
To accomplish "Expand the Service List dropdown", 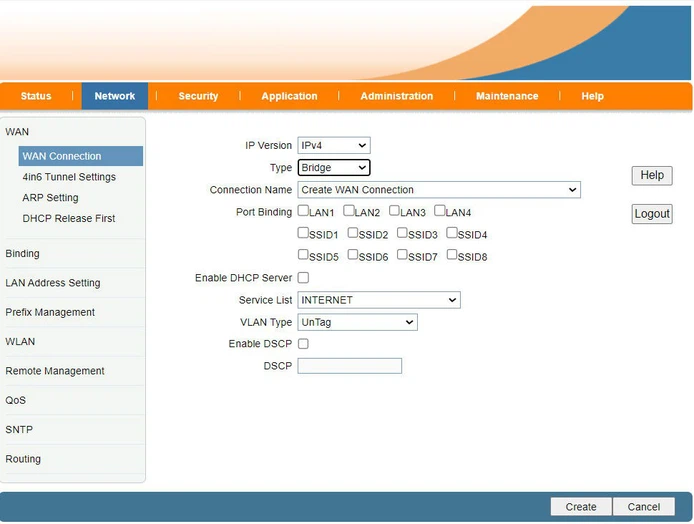I will point(378,300).
